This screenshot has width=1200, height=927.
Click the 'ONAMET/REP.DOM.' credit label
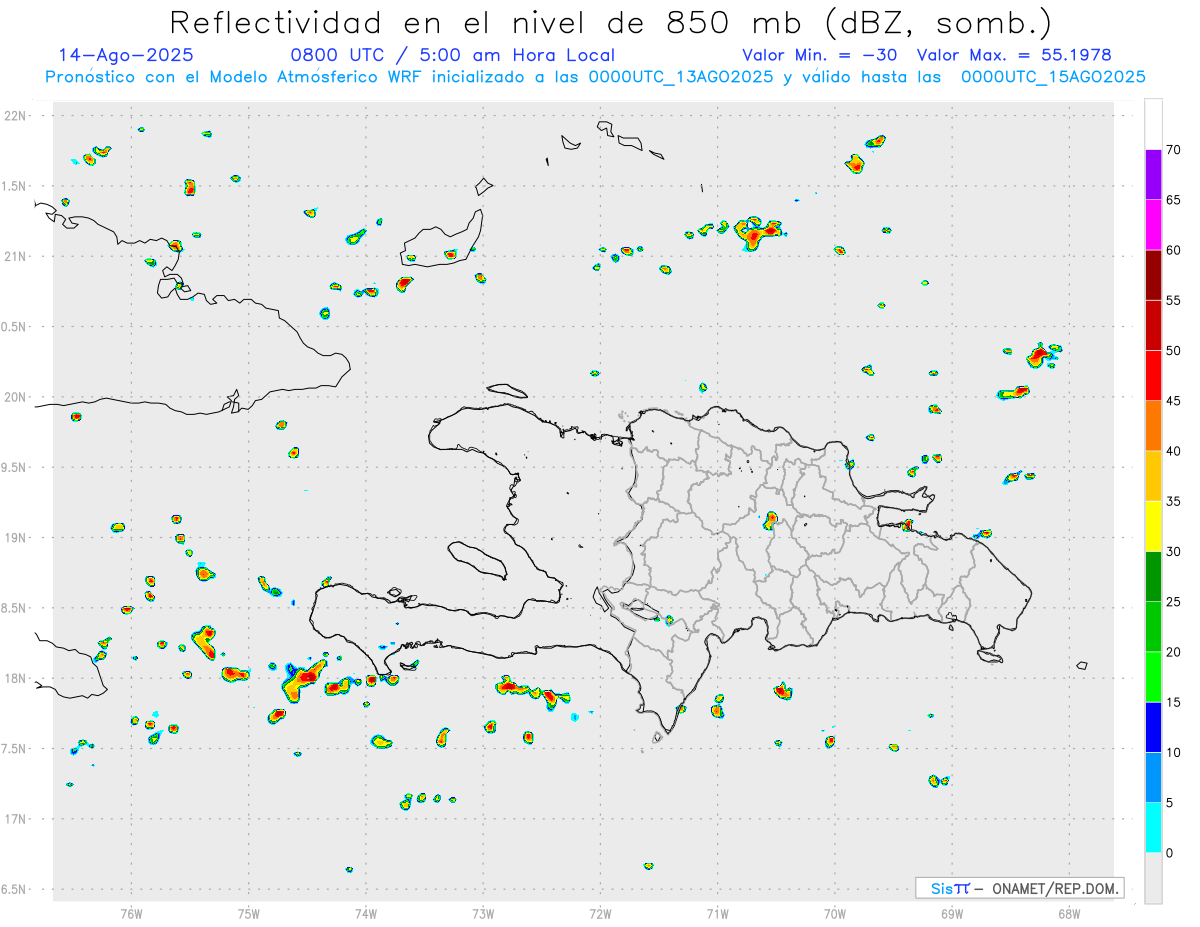click(1055, 888)
